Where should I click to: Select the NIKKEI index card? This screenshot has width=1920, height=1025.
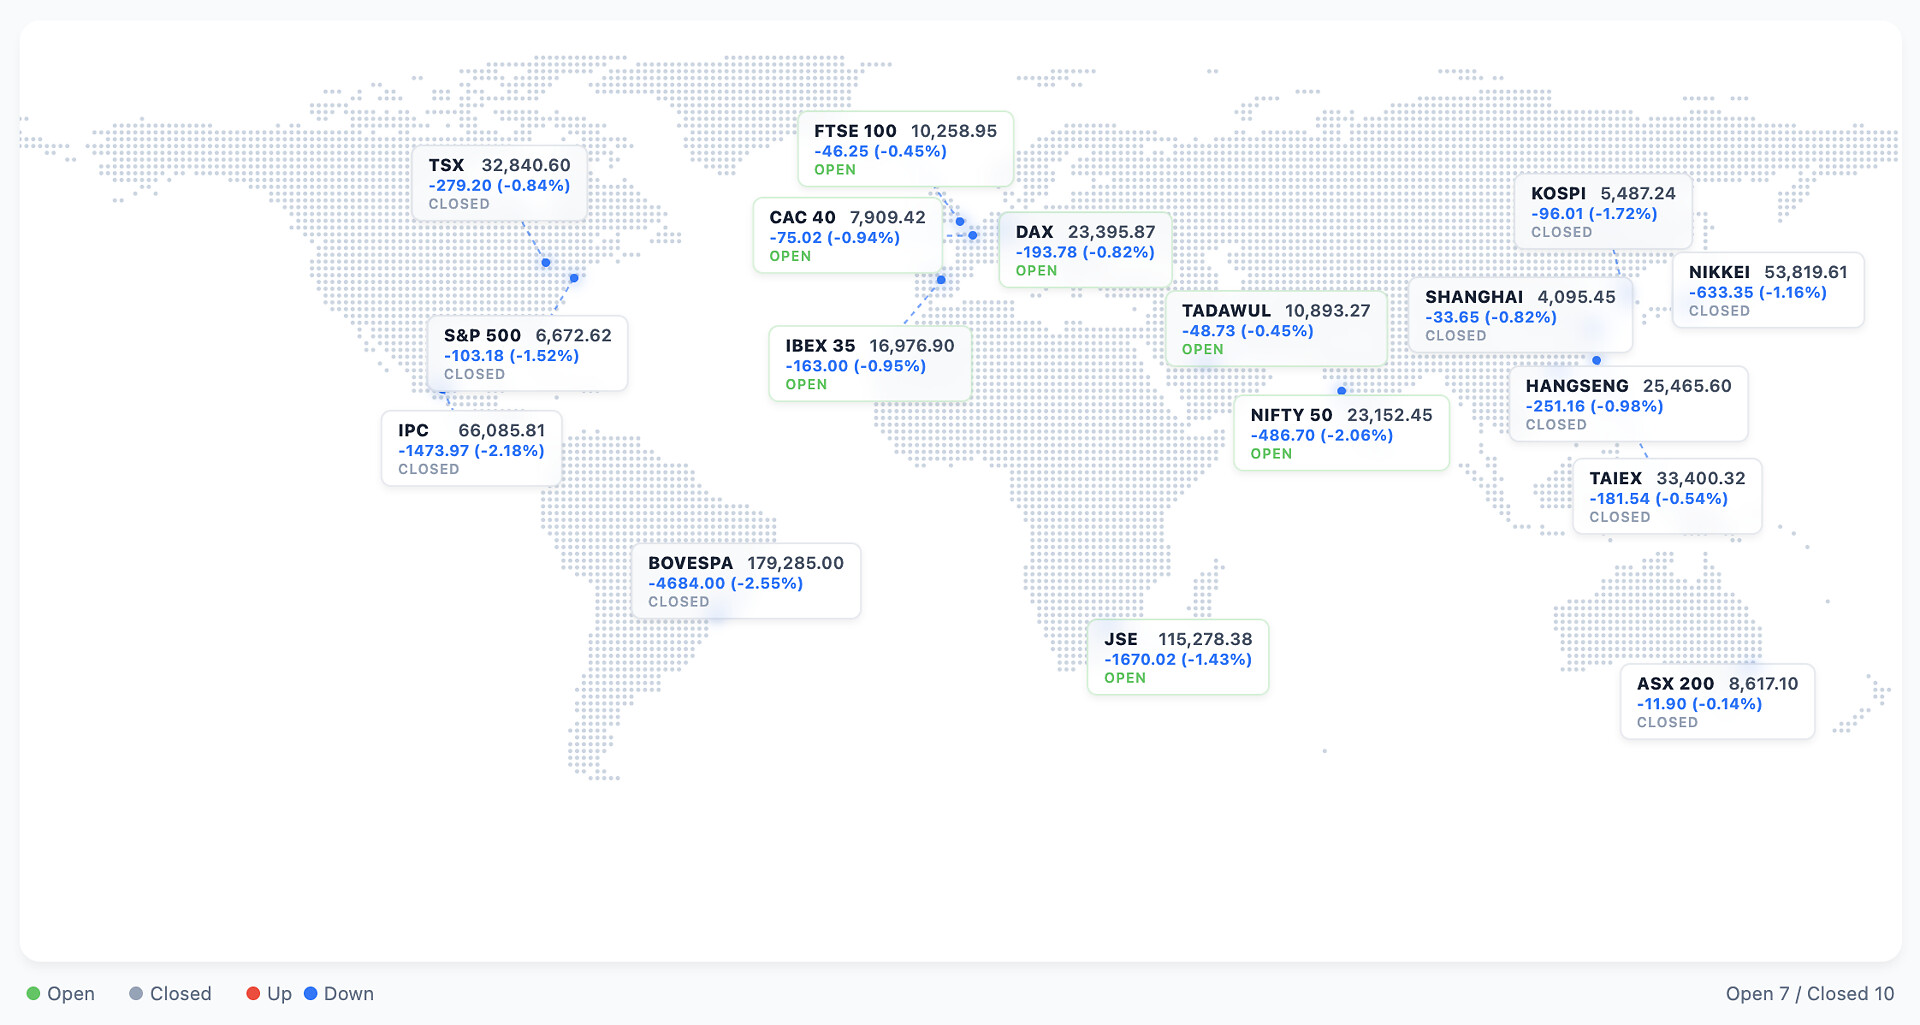point(1767,290)
